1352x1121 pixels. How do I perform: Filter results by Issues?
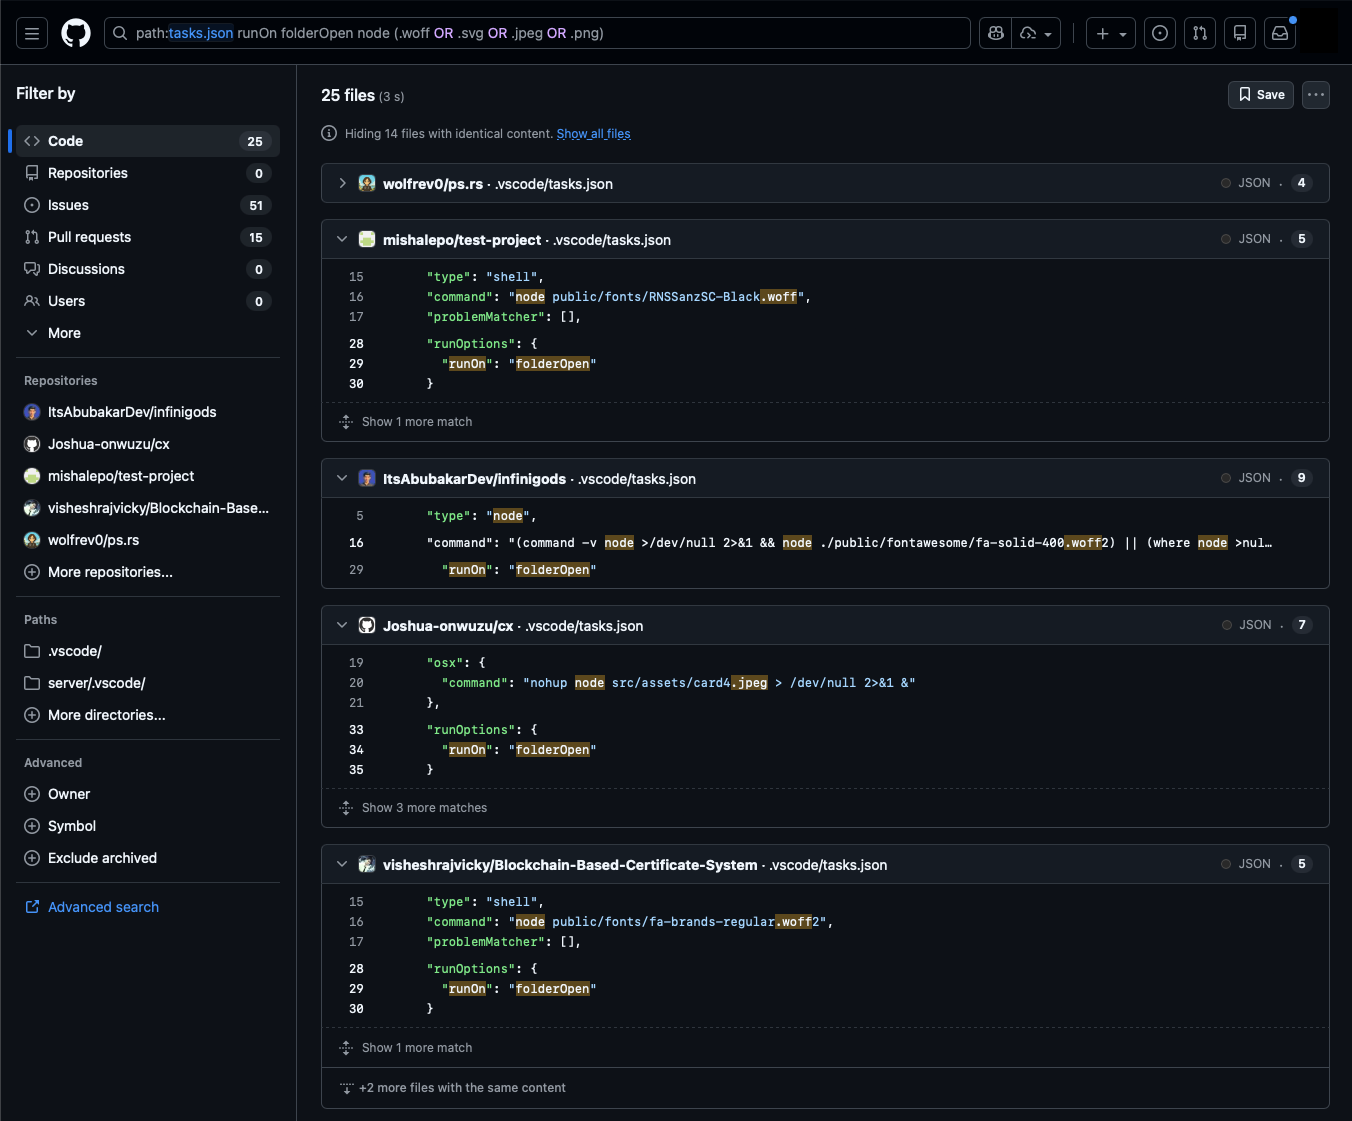pos(148,205)
